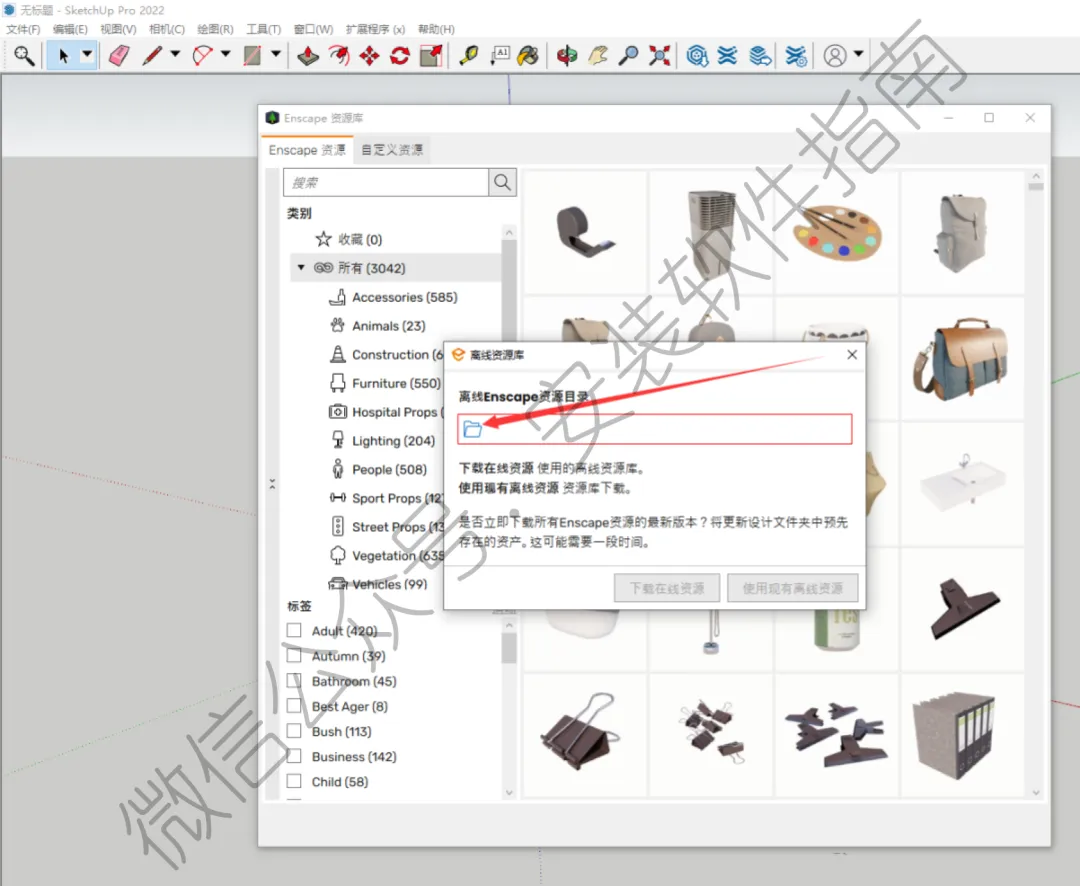Activate the Select arrow tool
The height and width of the screenshot is (886, 1080).
(63, 56)
